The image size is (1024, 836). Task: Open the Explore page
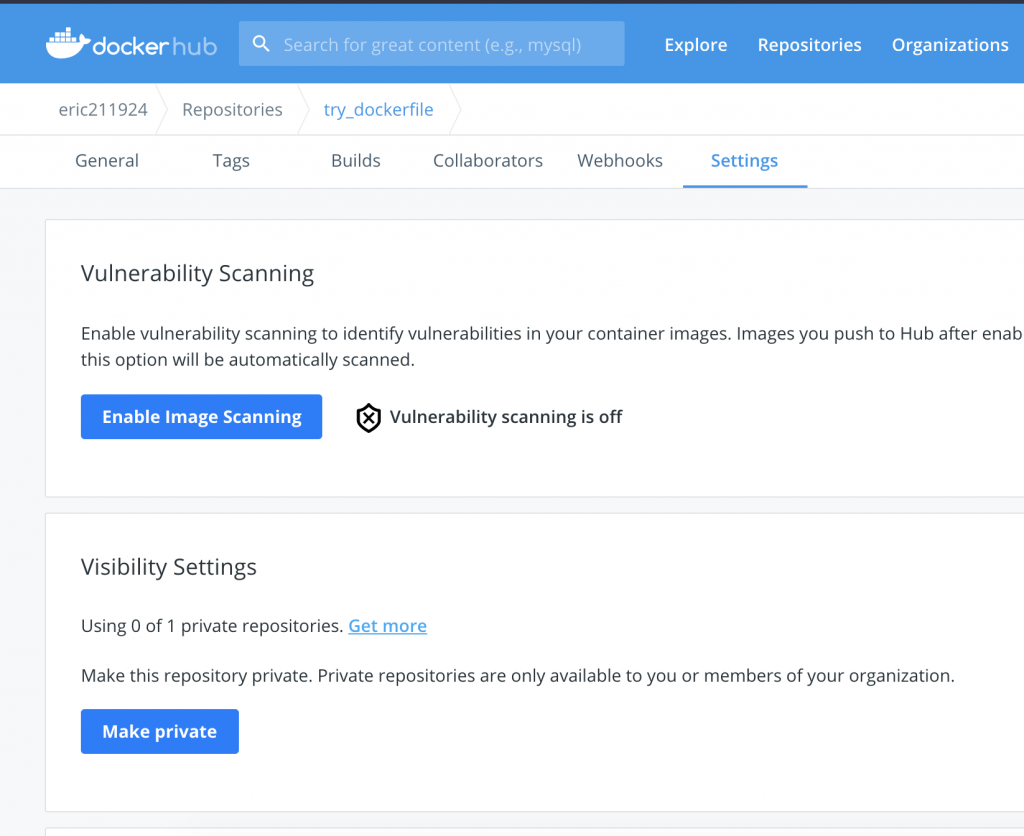(696, 44)
